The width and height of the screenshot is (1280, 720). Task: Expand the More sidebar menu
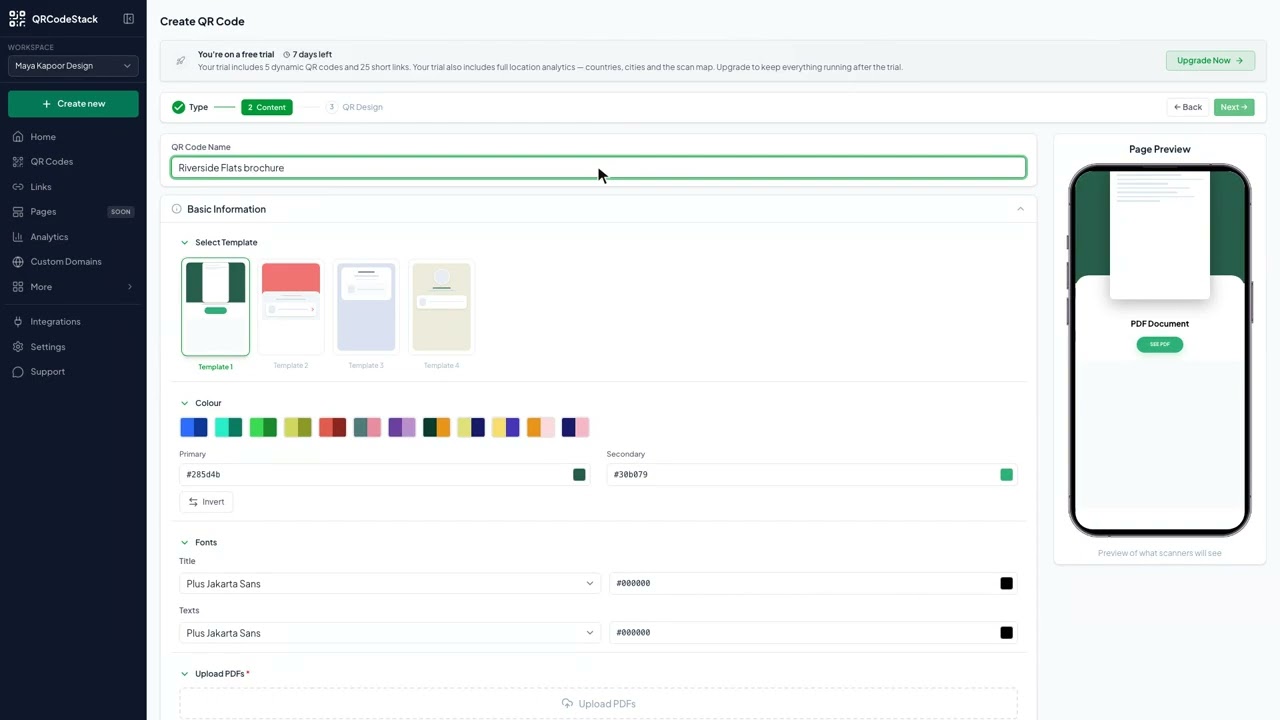coord(73,287)
